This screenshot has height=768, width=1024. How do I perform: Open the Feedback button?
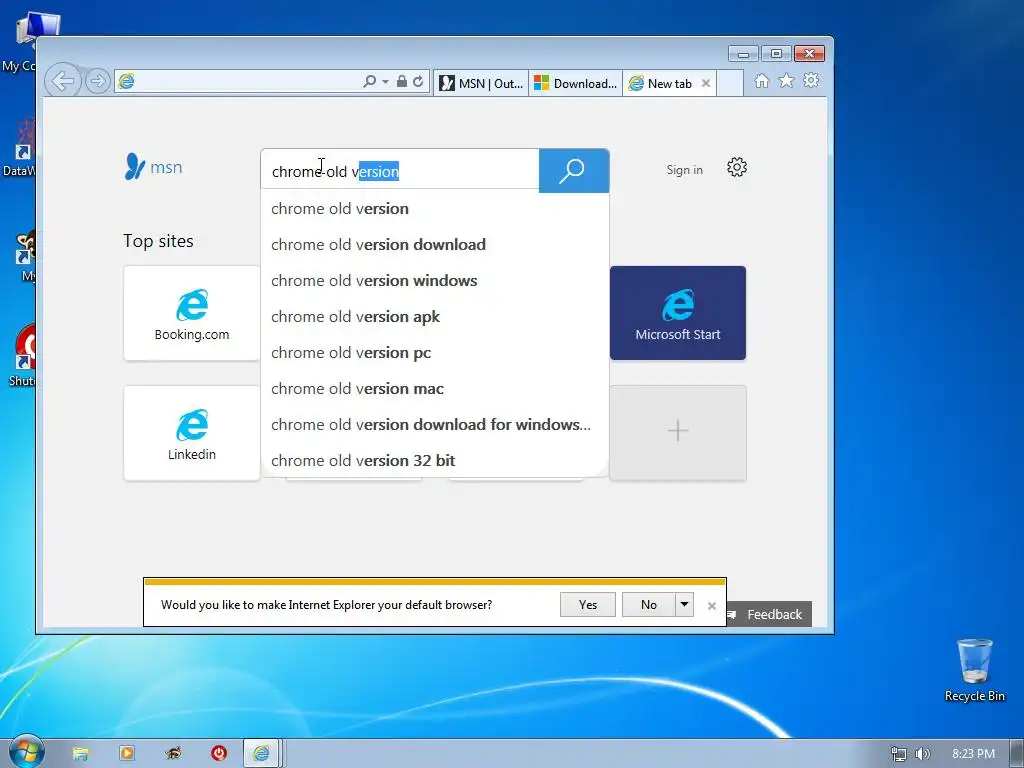point(769,615)
